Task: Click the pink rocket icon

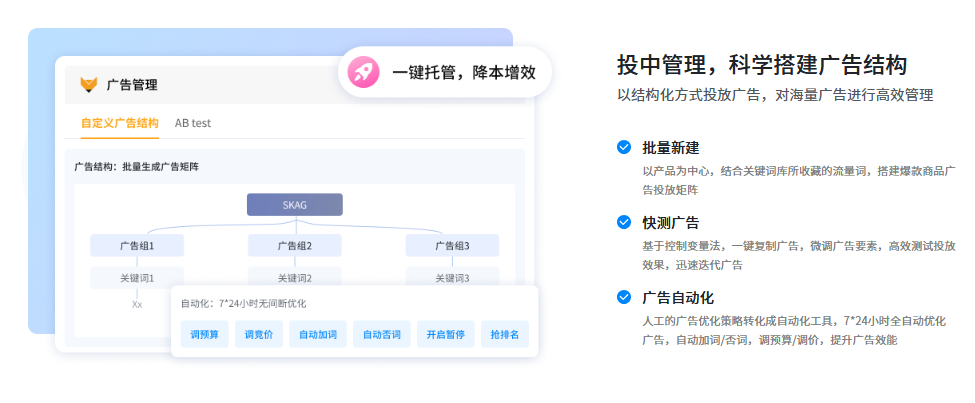Action: (x=363, y=72)
